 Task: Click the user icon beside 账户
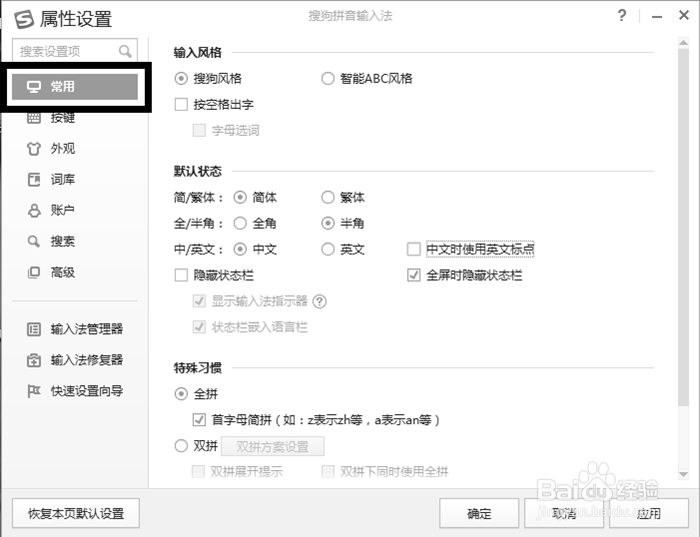tap(34, 210)
